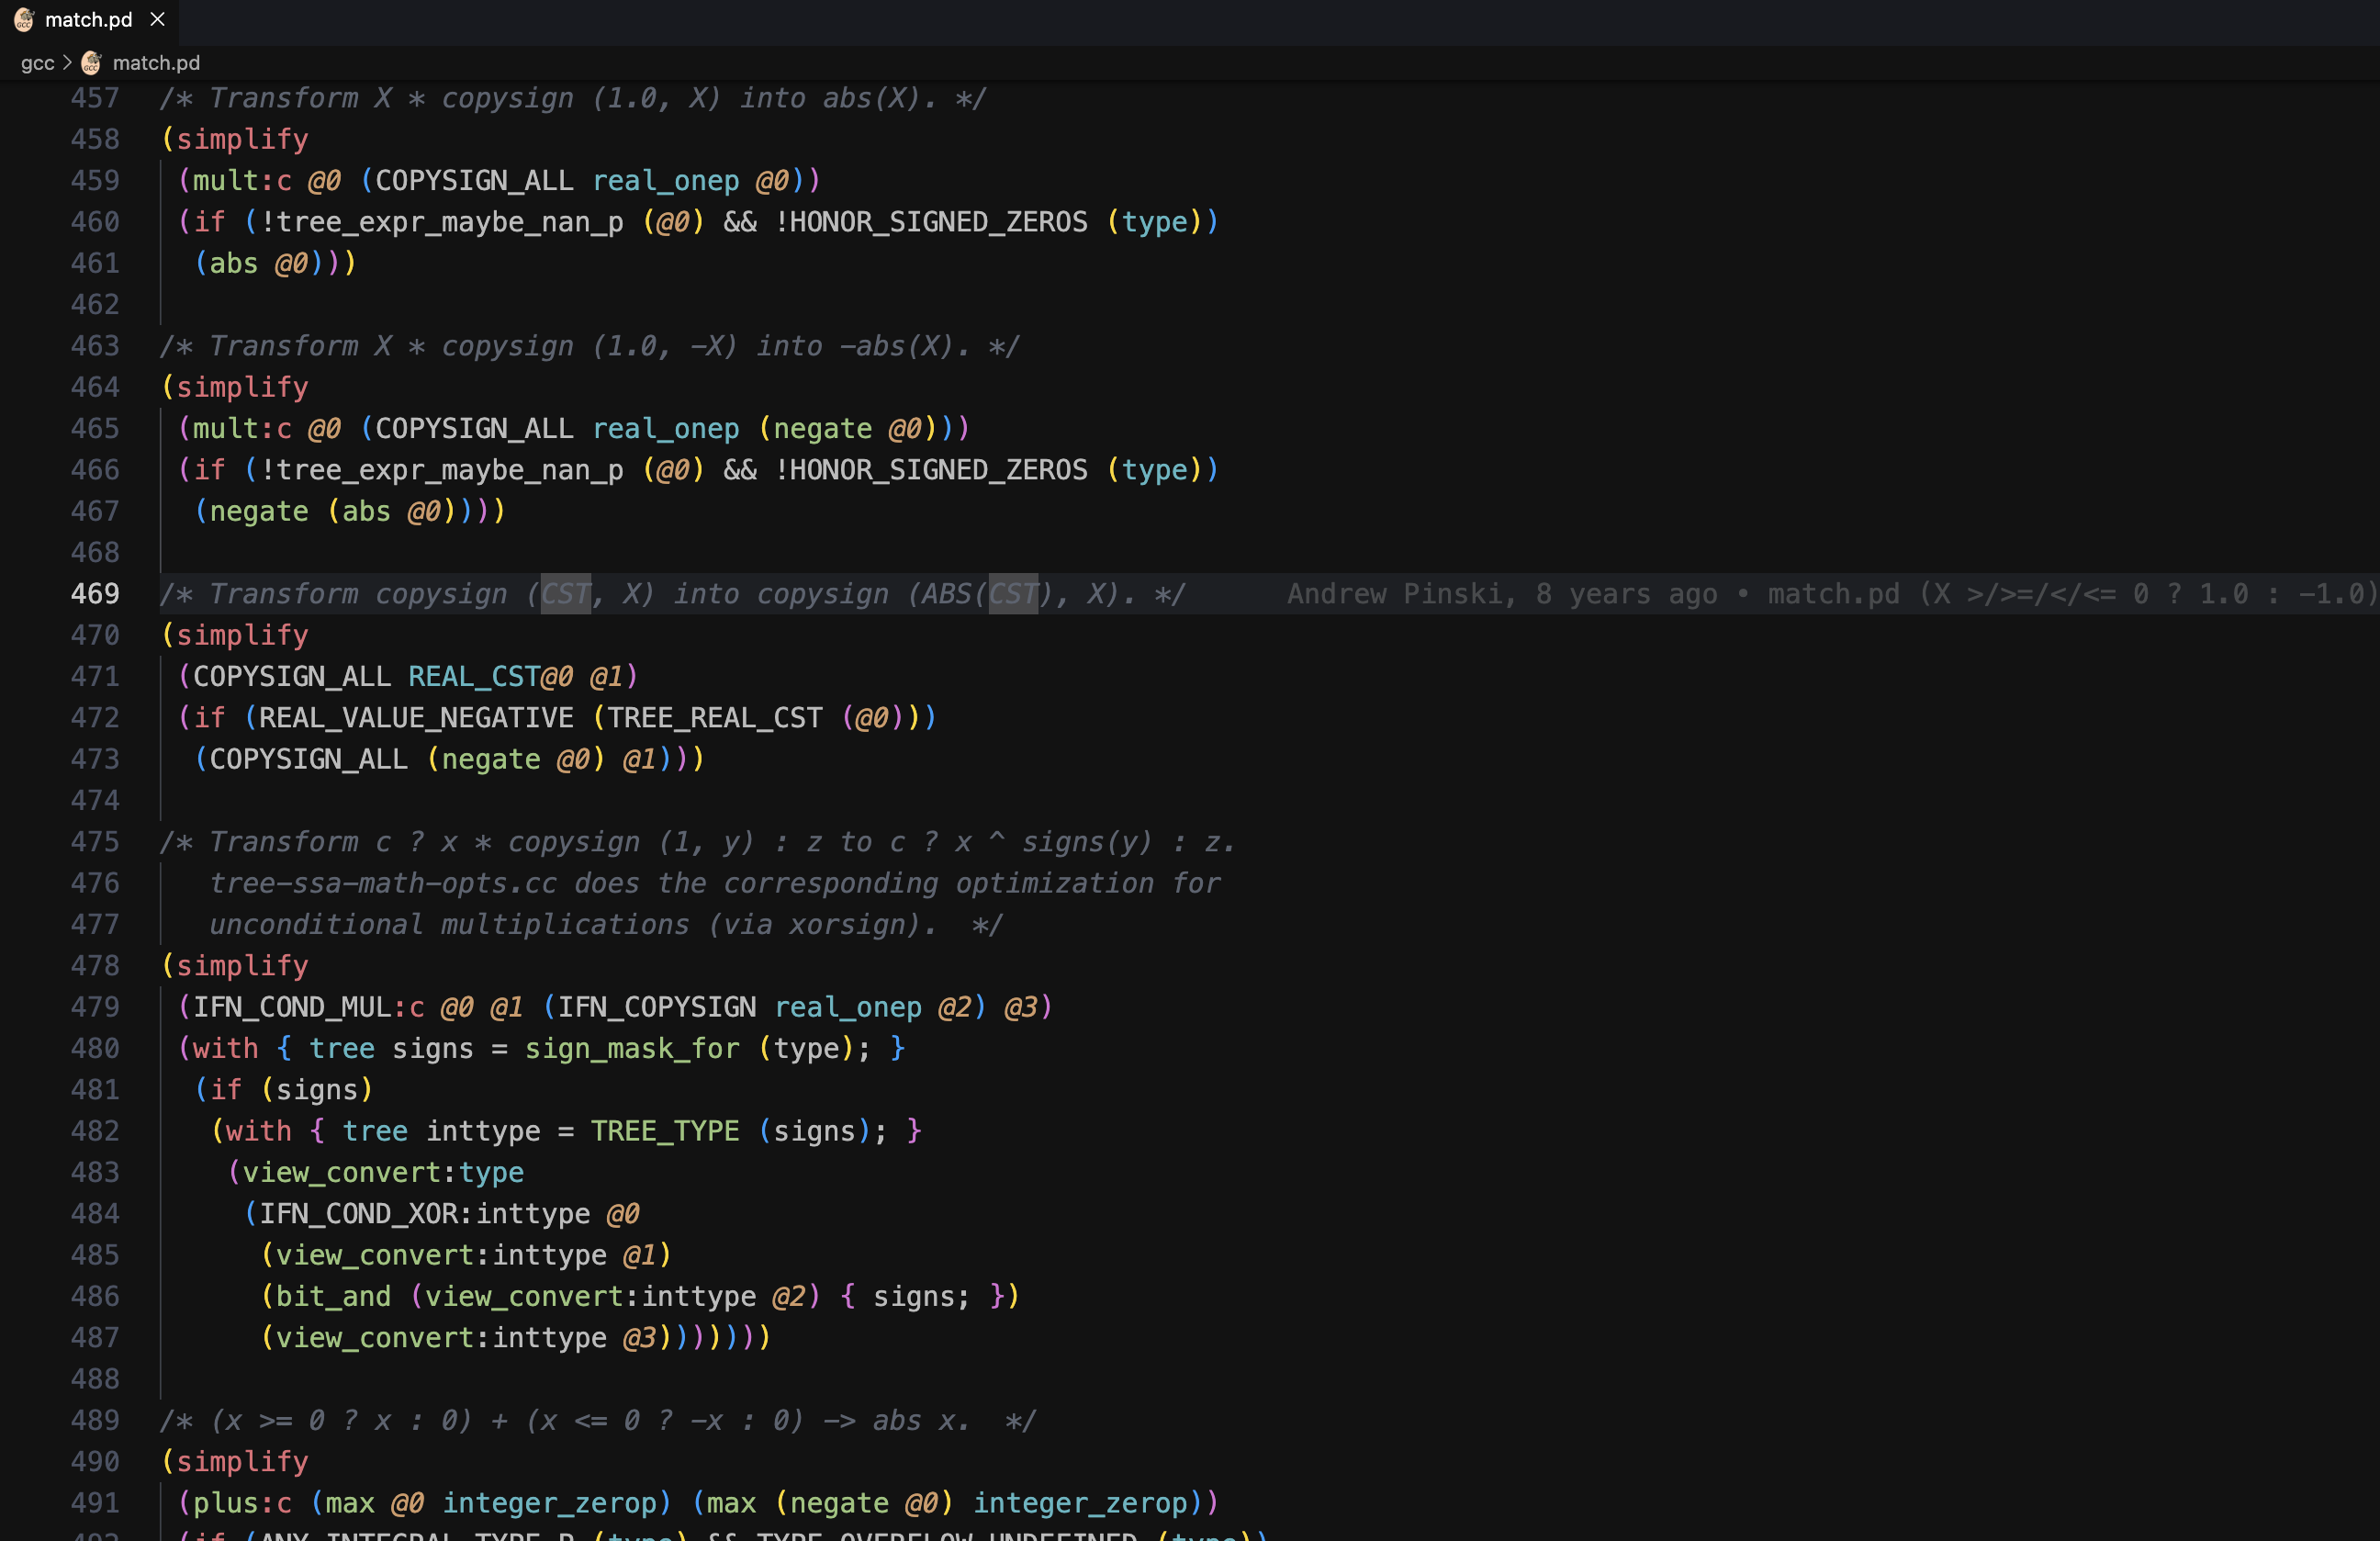This screenshot has width=2380, height=1541.
Task: Click IFN_COND_XOR token on line 484
Action: click(358, 1214)
